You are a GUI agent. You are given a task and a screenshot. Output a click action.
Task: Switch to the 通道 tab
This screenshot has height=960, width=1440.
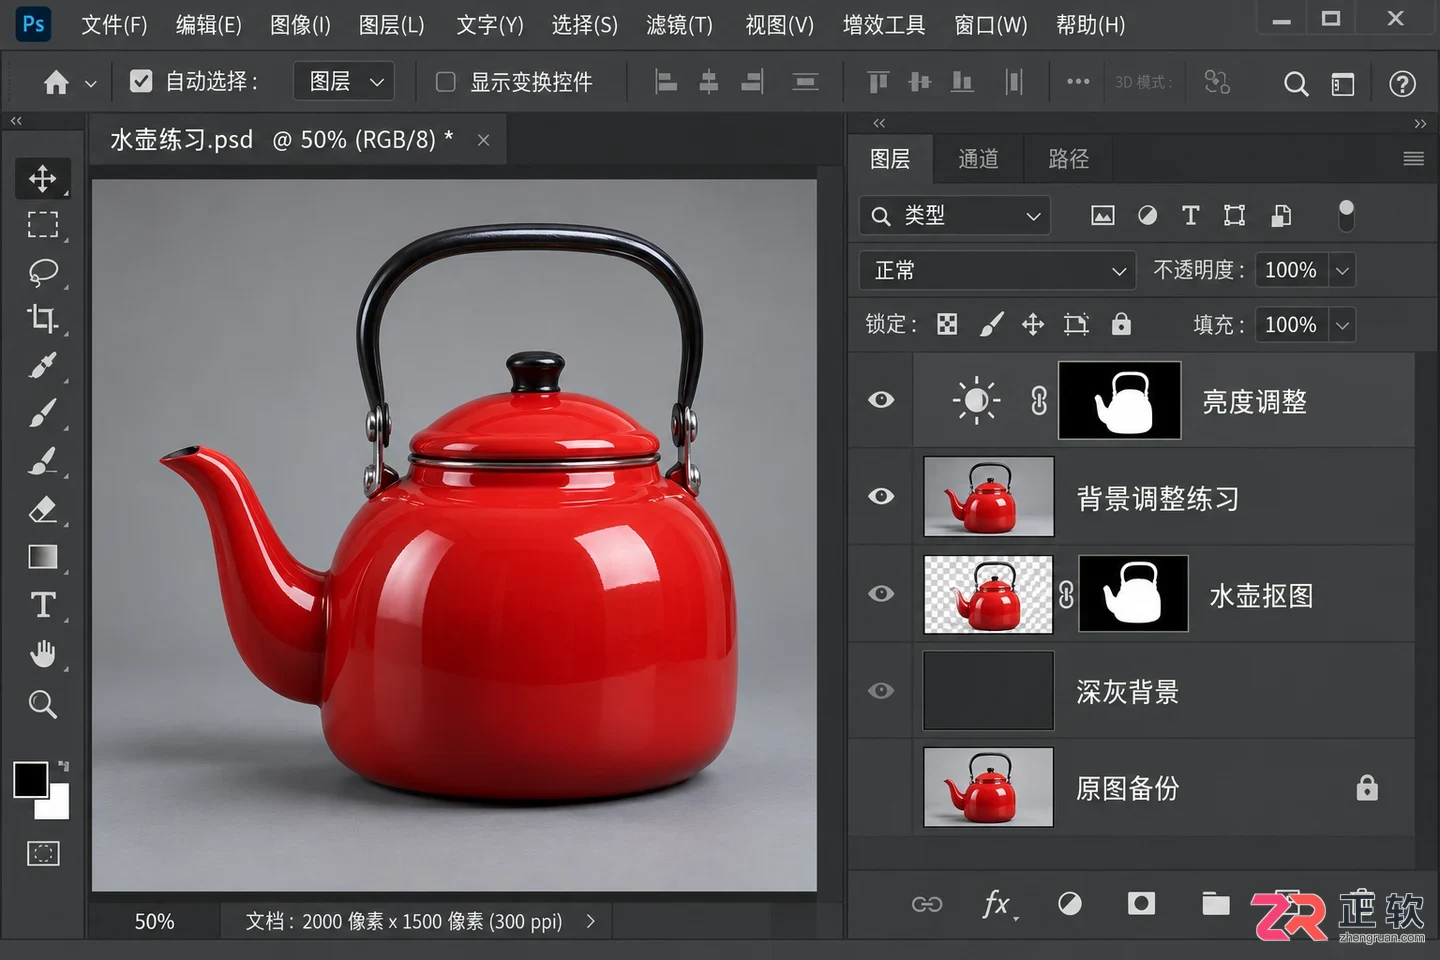(x=978, y=159)
